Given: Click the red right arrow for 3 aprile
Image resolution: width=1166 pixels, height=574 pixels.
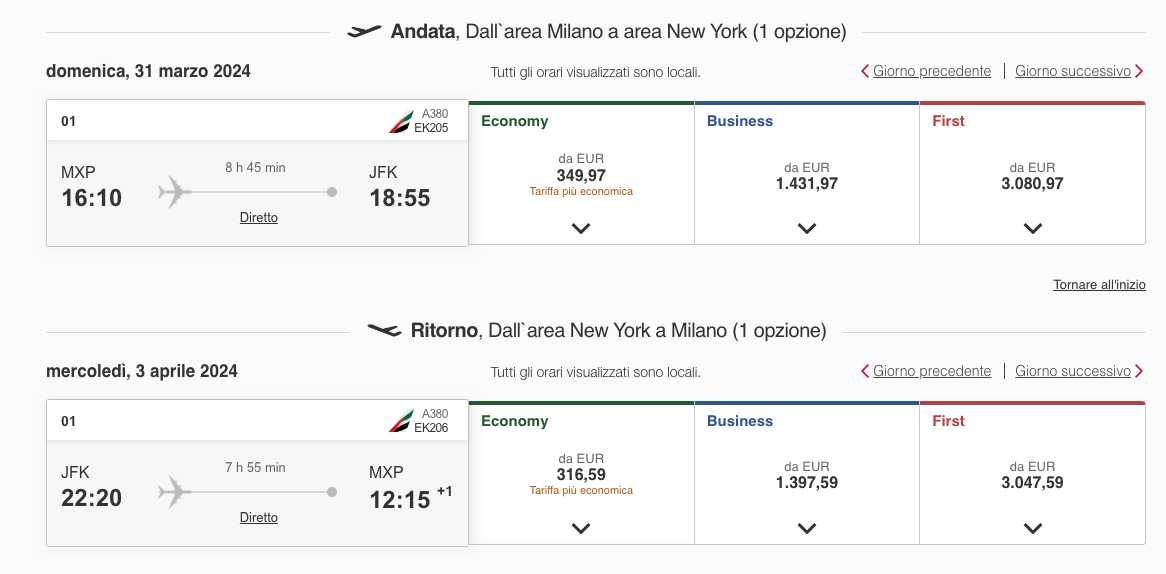Looking at the screenshot, I should [x=1138, y=371].
